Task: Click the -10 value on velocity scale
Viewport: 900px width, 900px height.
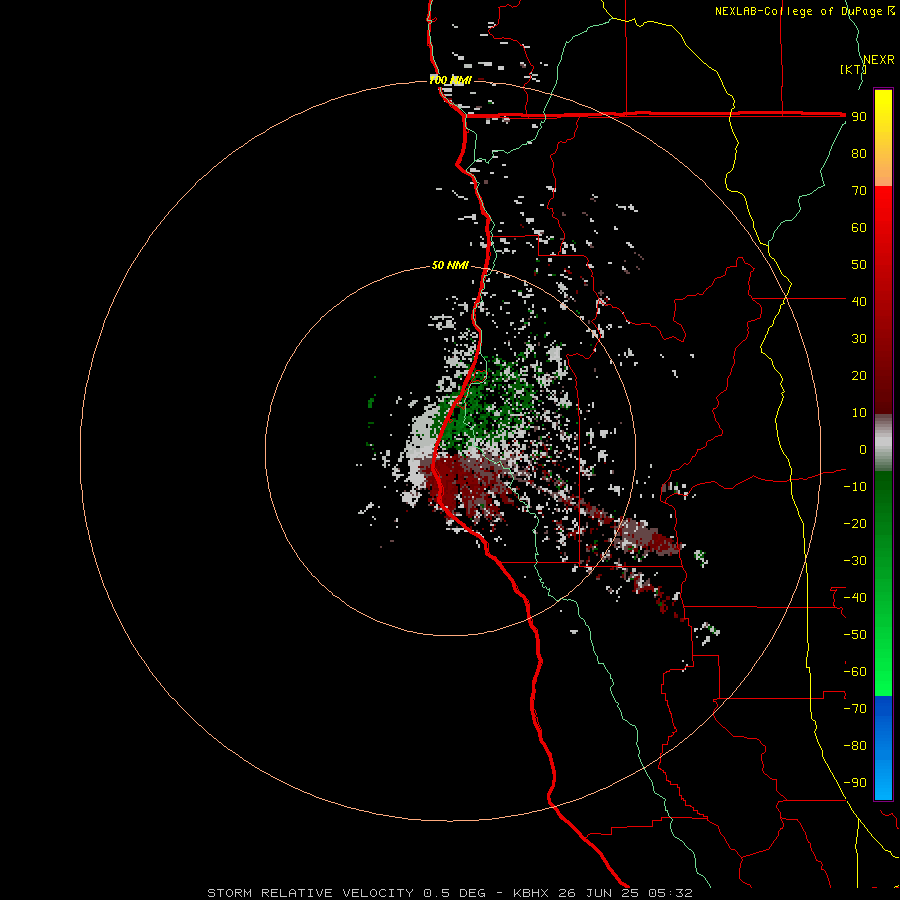Action: click(855, 487)
